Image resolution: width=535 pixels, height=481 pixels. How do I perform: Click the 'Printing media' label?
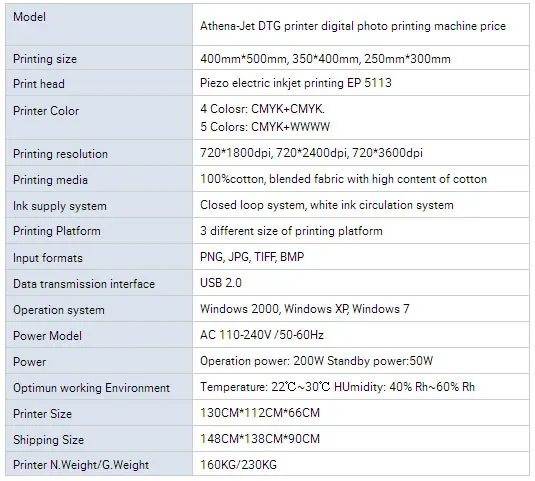[x=50, y=180]
